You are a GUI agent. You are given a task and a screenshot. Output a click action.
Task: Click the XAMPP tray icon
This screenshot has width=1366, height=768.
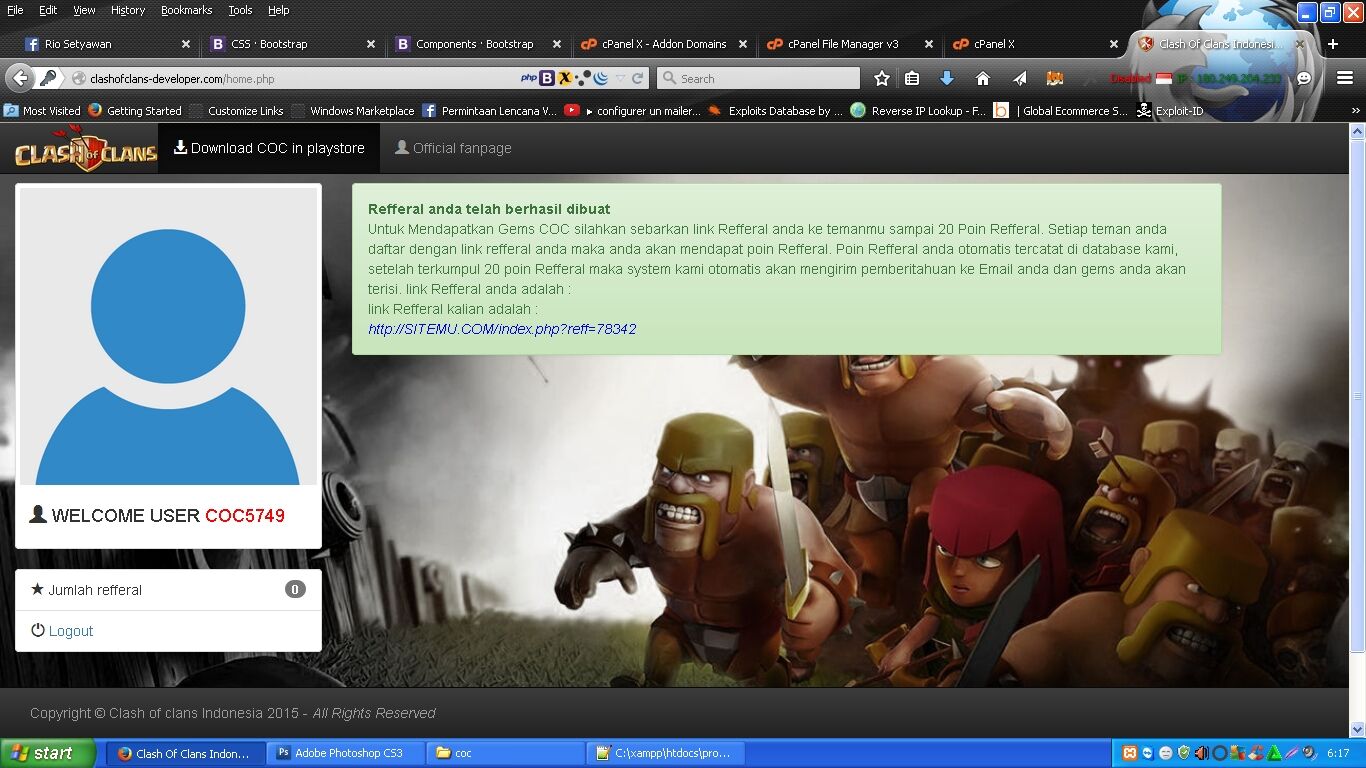[x=1130, y=753]
